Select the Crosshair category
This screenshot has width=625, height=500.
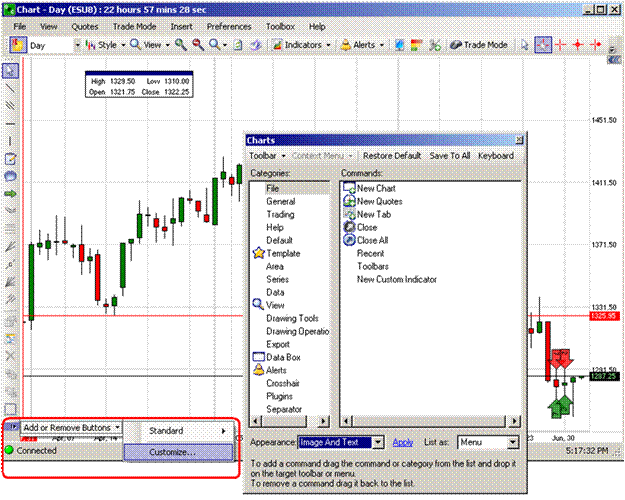click(283, 384)
